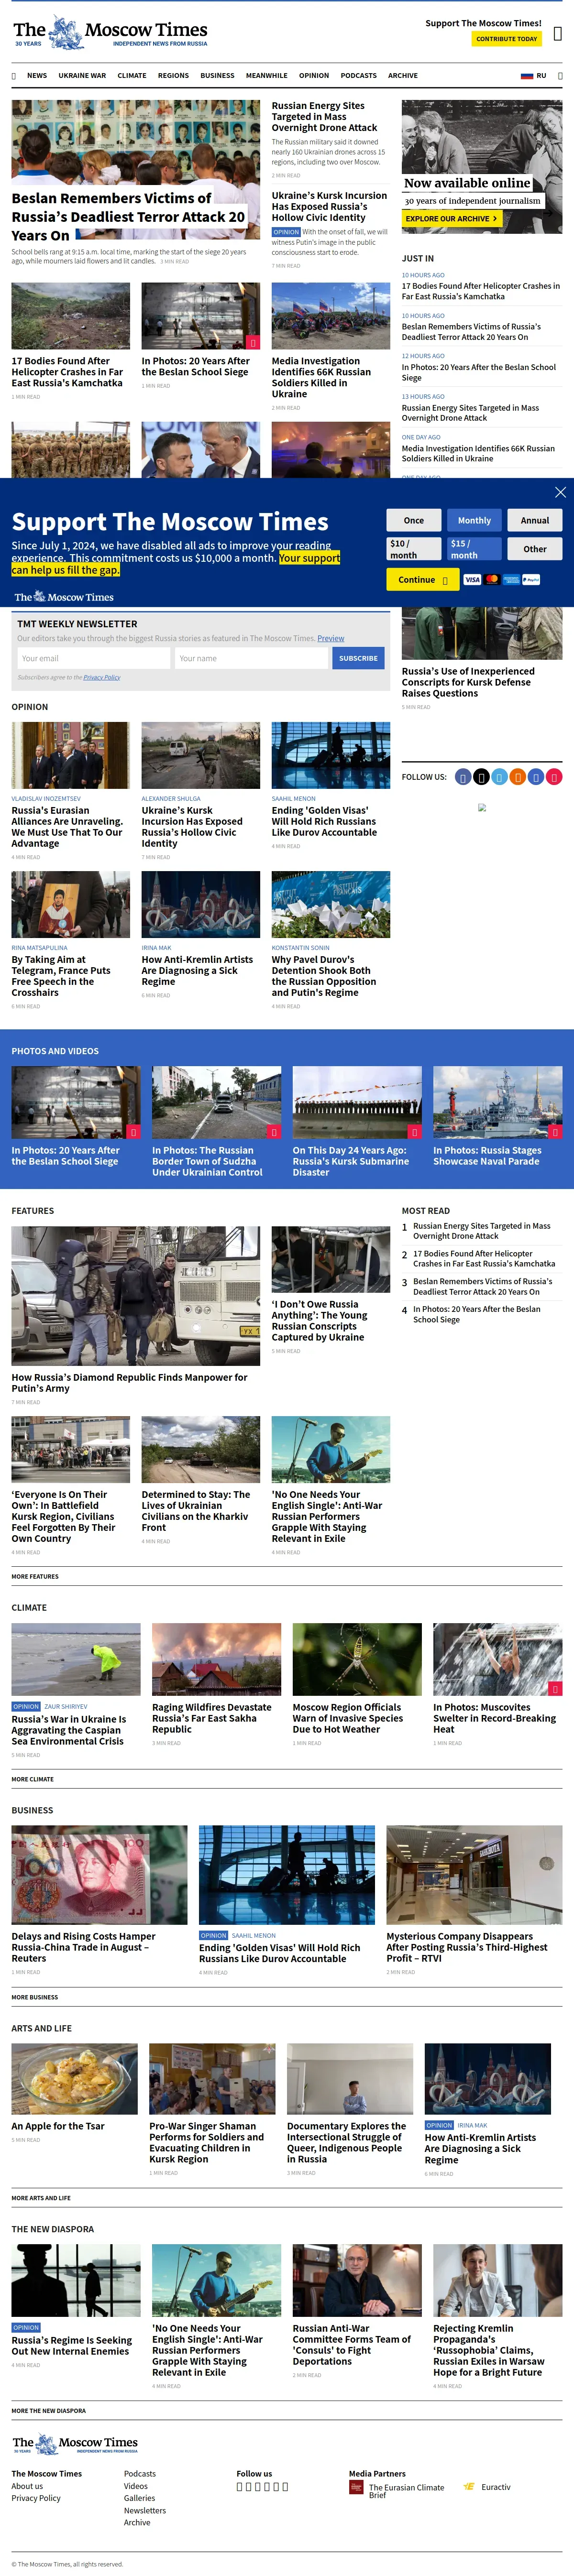Open the NEWS menu item
Image resolution: width=574 pixels, height=2576 pixels.
[37, 75]
